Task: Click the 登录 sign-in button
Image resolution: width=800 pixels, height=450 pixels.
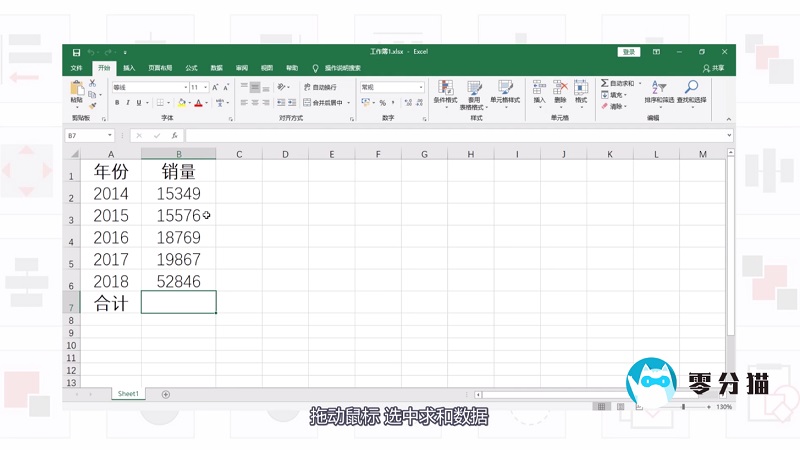Action: click(x=628, y=51)
